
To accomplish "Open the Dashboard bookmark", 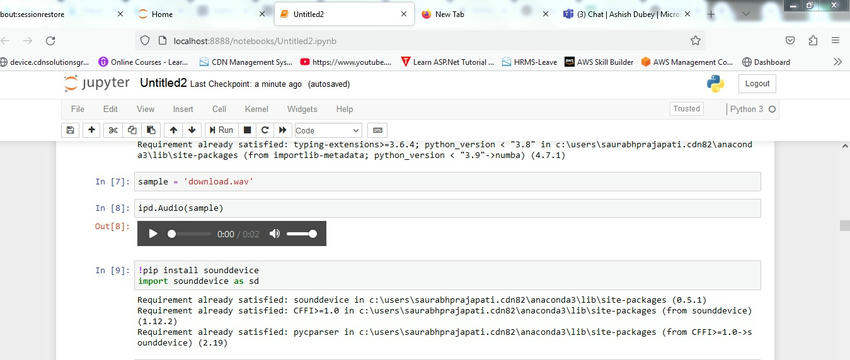I will pos(766,62).
